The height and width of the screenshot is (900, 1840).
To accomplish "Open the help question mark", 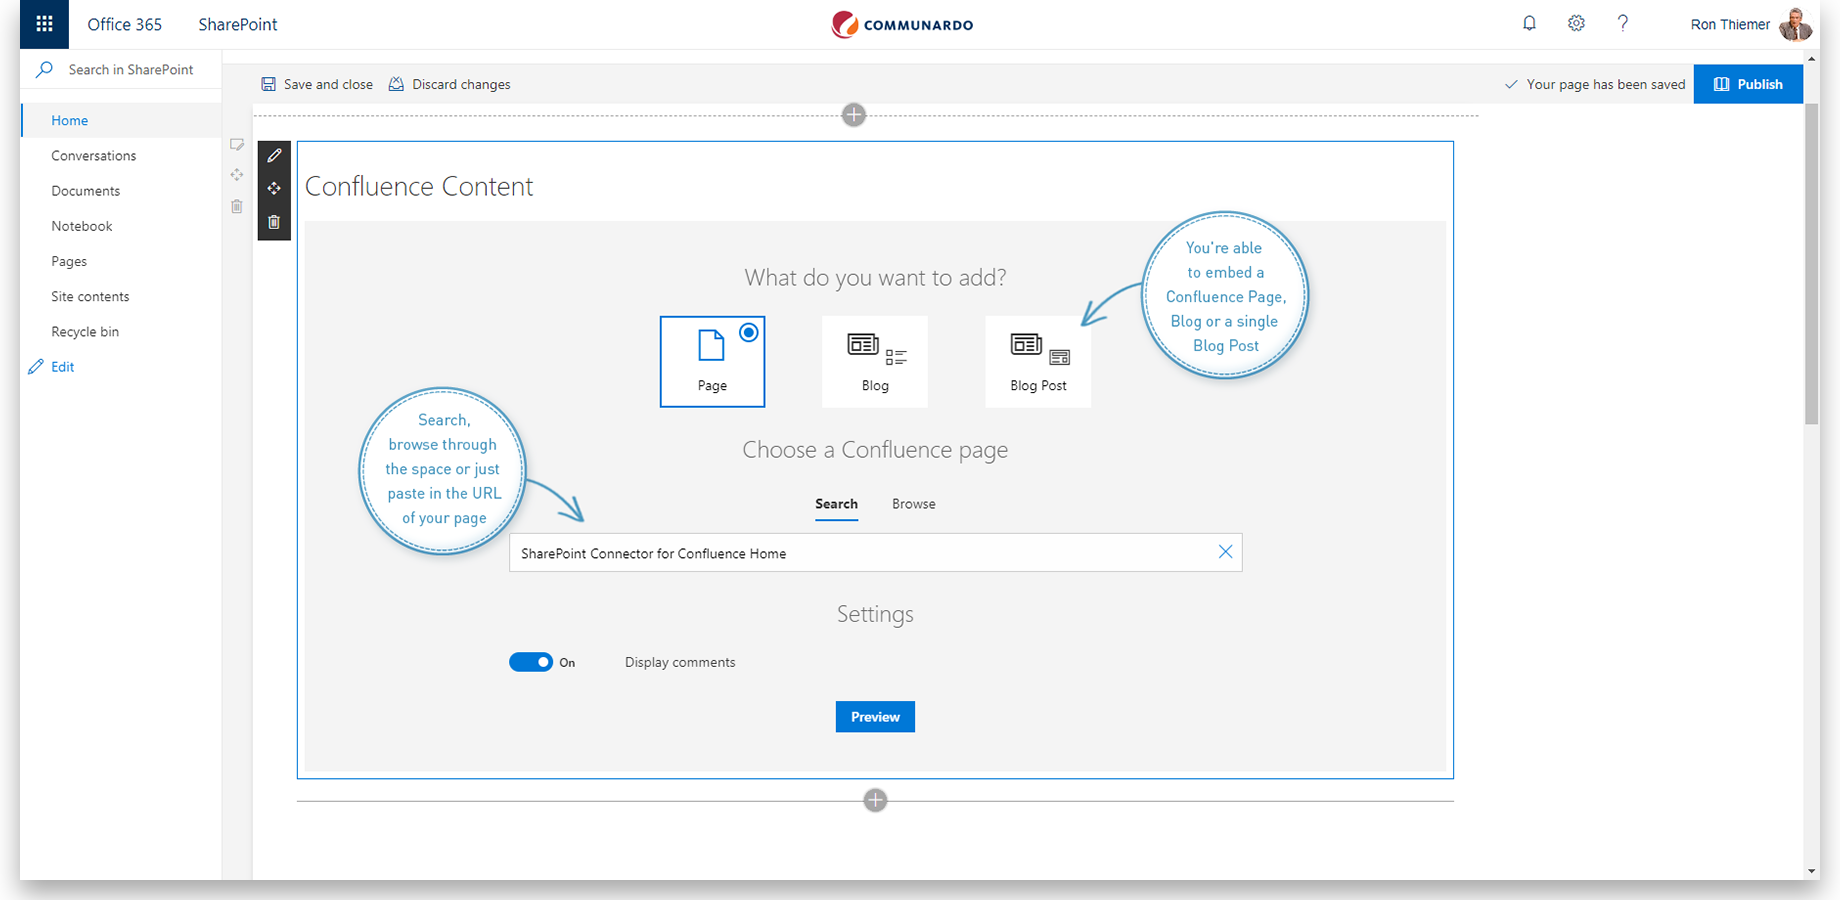I will [1623, 23].
